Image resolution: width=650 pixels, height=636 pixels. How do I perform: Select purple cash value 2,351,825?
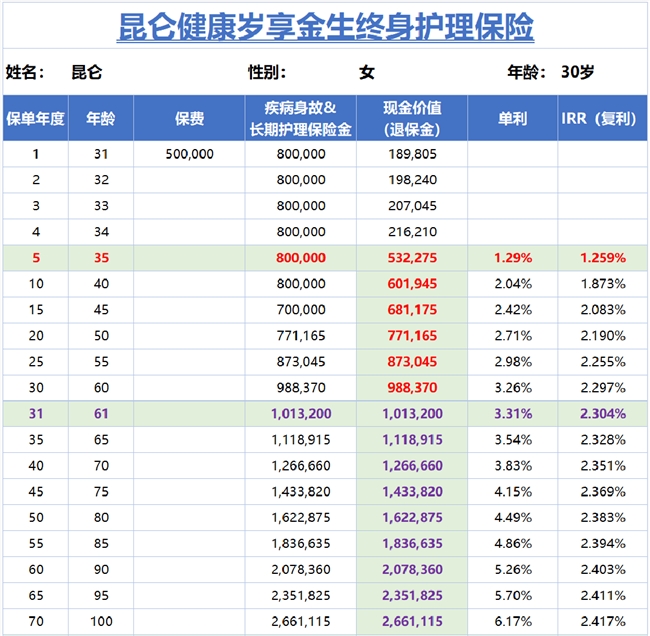412,596
